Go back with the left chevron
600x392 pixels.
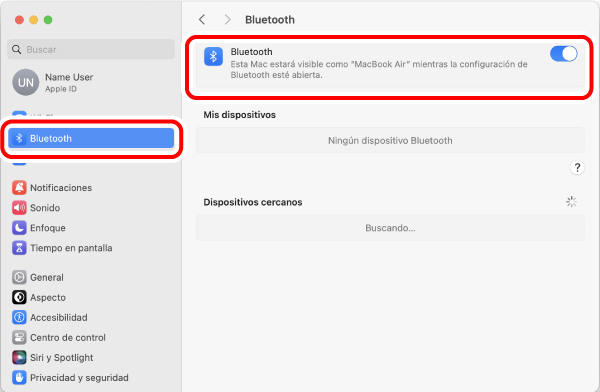[x=202, y=20]
